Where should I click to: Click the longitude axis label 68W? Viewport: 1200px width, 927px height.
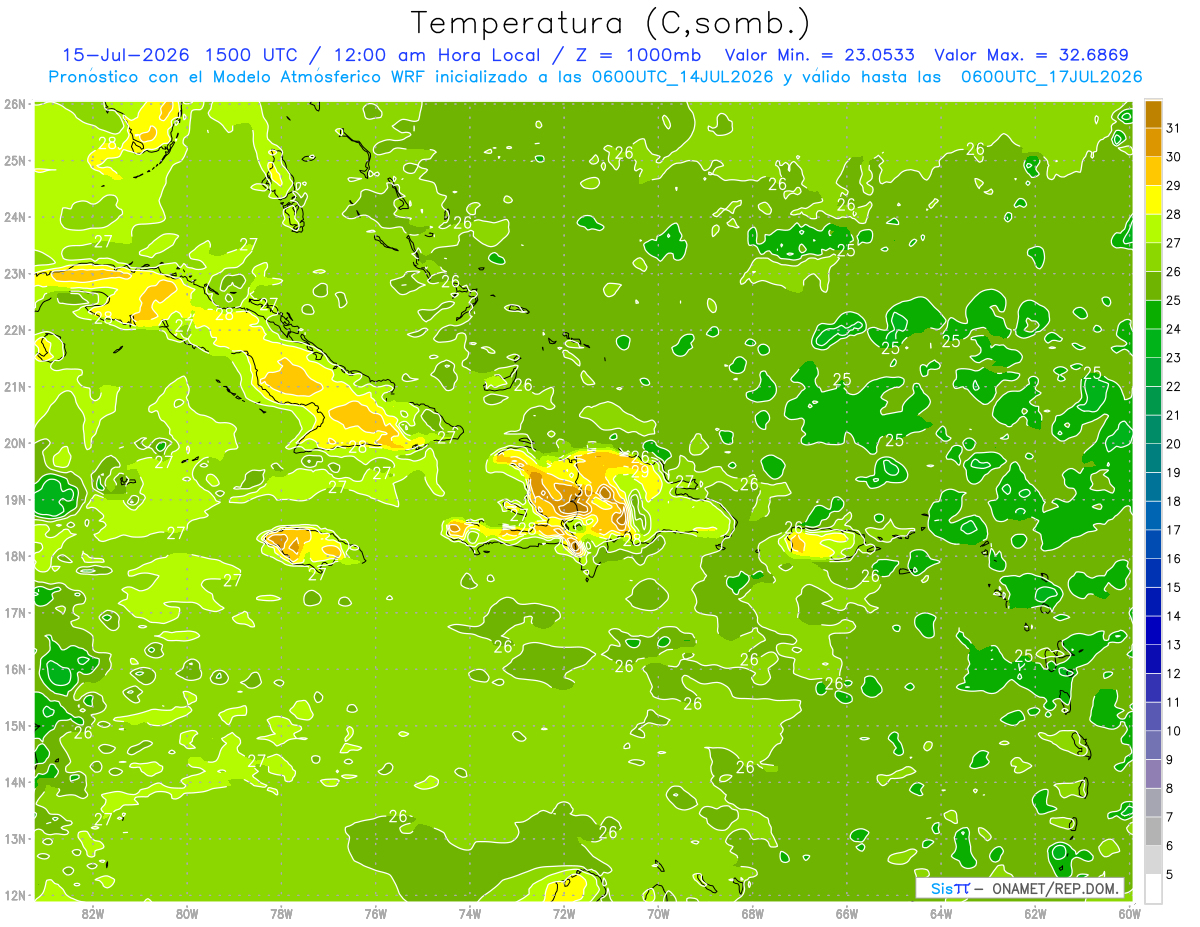tap(753, 913)
